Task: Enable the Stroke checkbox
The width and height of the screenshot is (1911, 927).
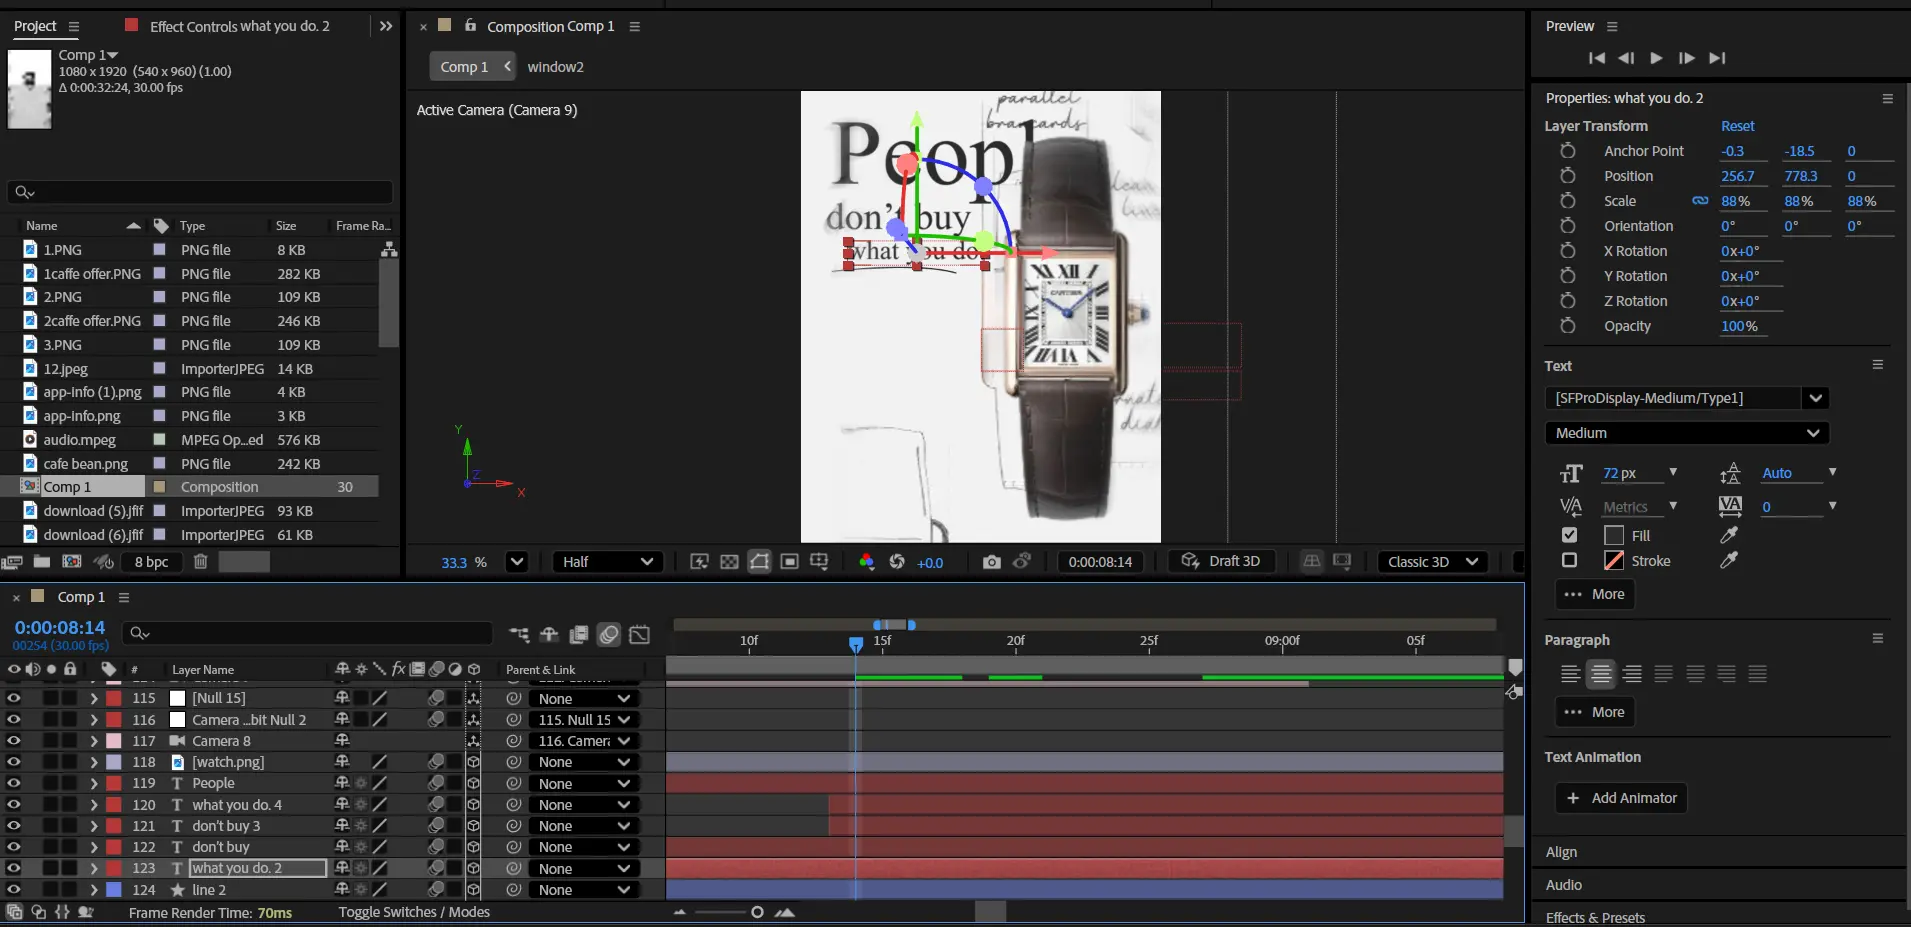Action: click(x=1569, y=561)
